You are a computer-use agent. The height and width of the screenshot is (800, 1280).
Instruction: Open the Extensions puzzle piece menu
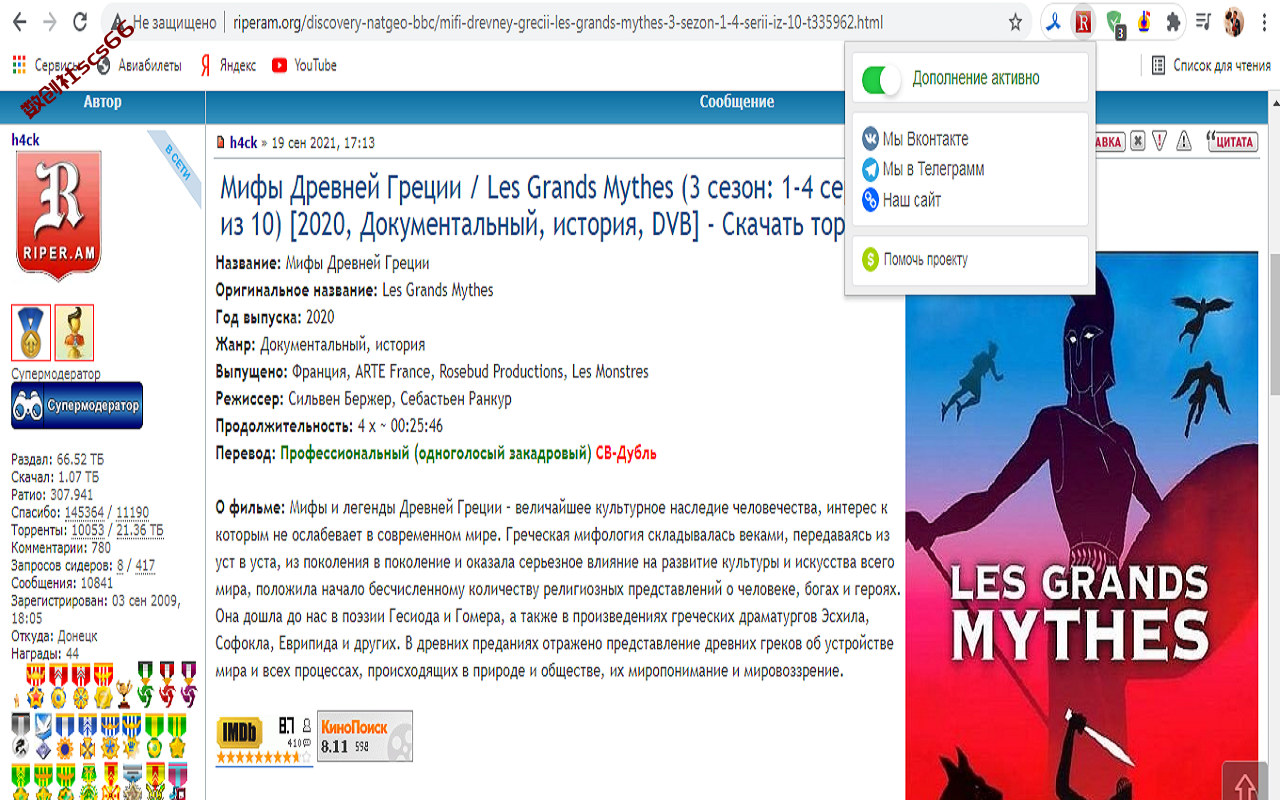coord(1173,22)
